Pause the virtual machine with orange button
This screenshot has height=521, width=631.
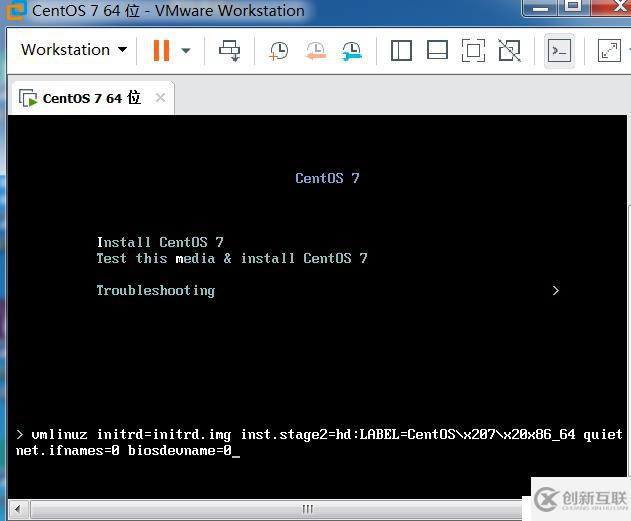(161, 50)
